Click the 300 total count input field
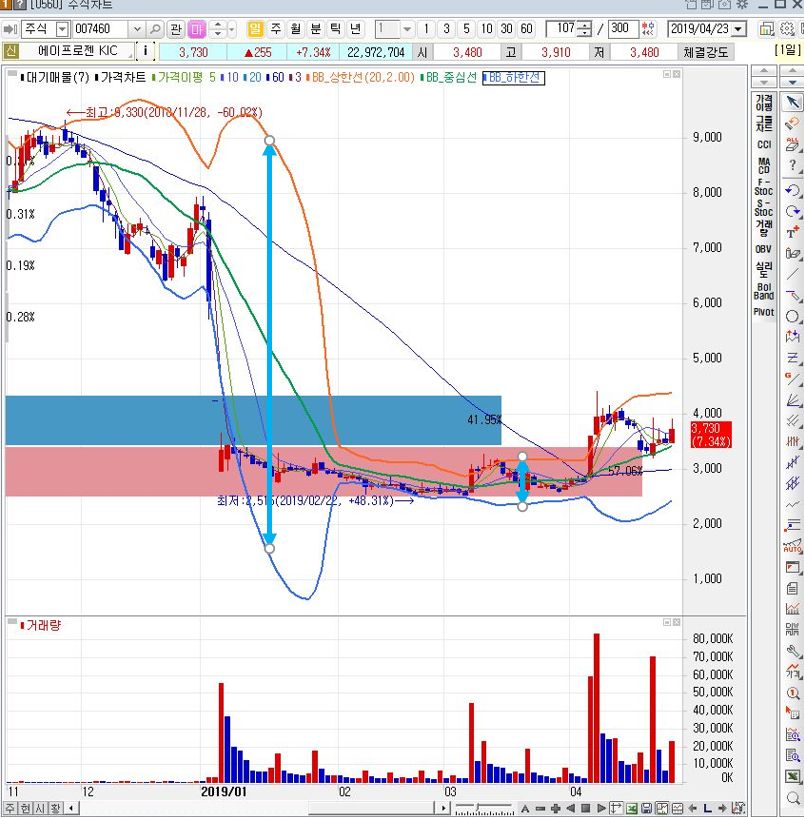This screenshot has height=817, width=804. coord(623,29)
